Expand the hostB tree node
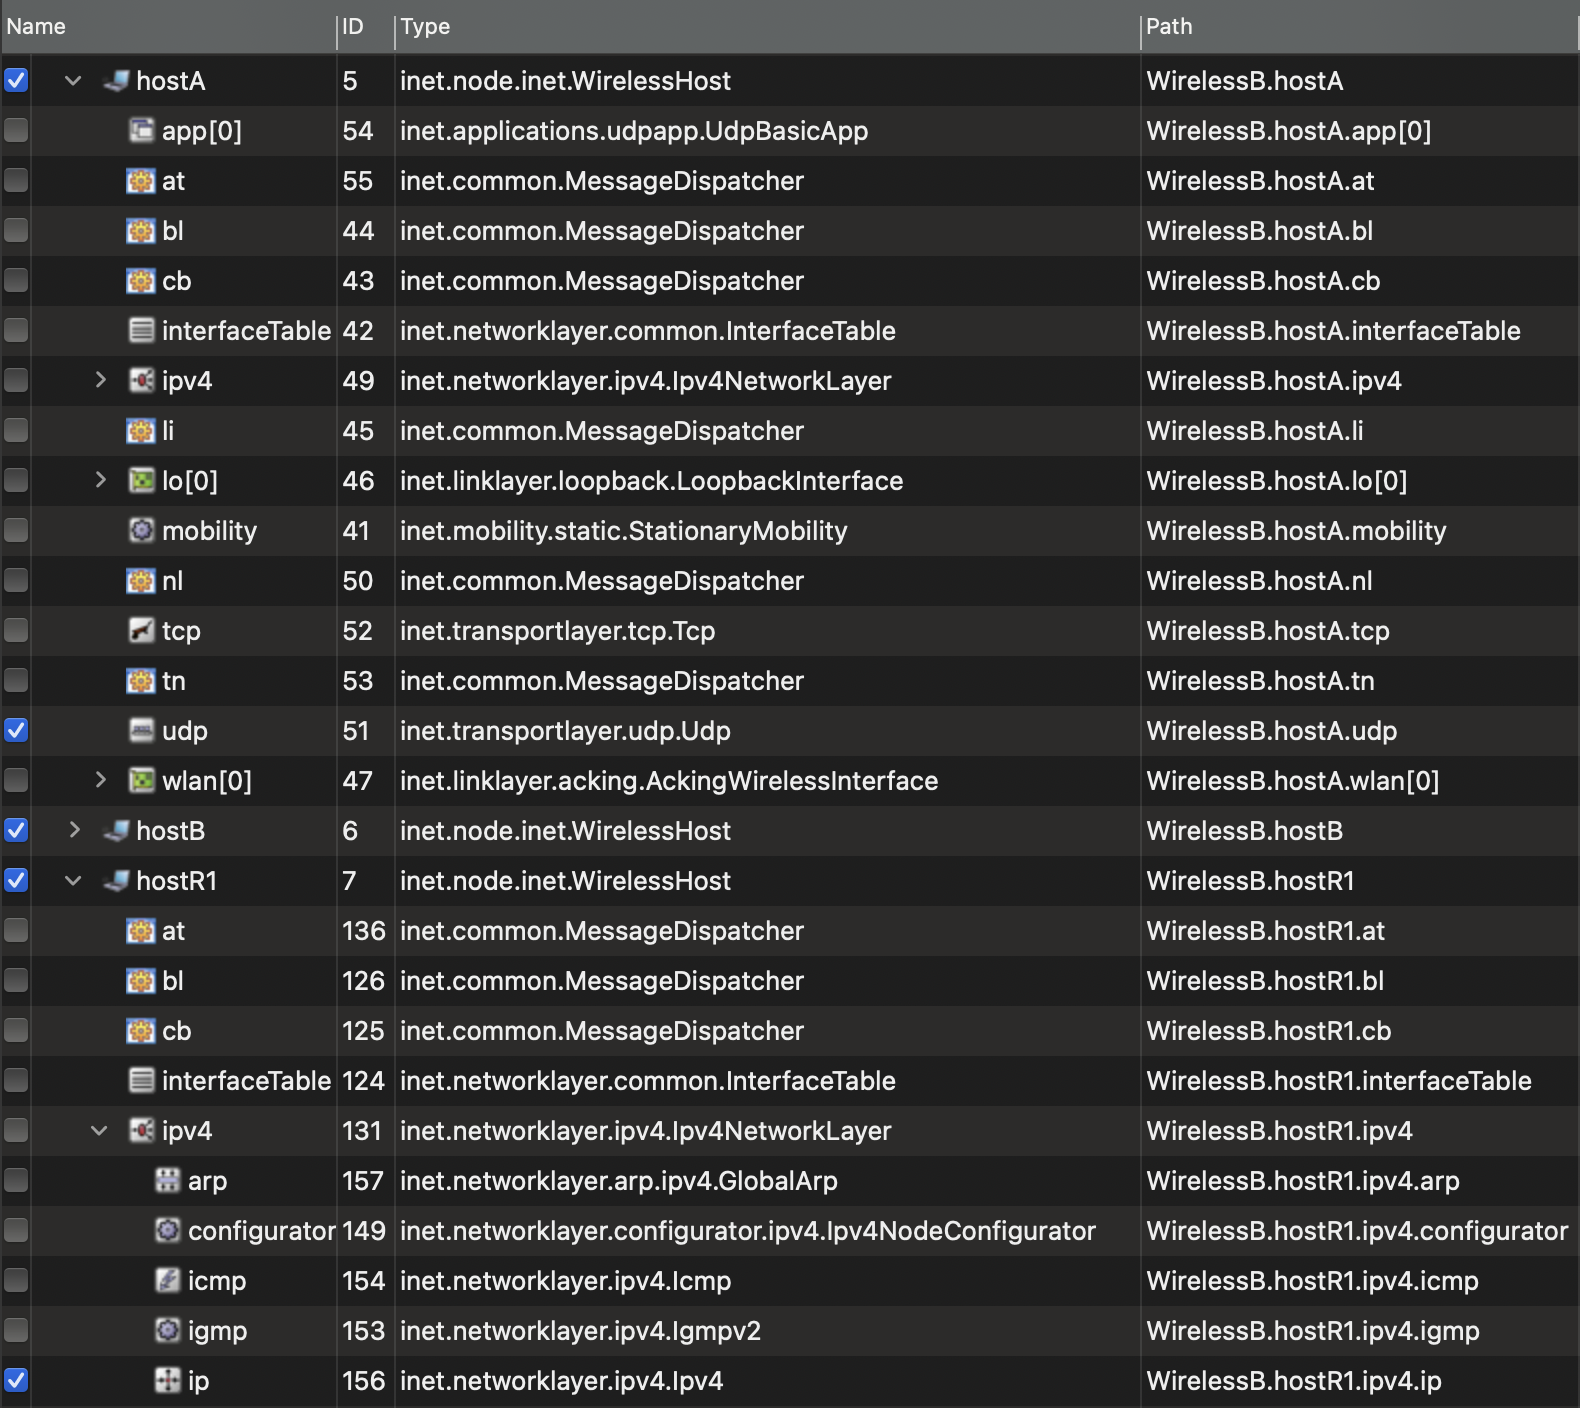The image size is (1580, 1408). coord(74,831)
